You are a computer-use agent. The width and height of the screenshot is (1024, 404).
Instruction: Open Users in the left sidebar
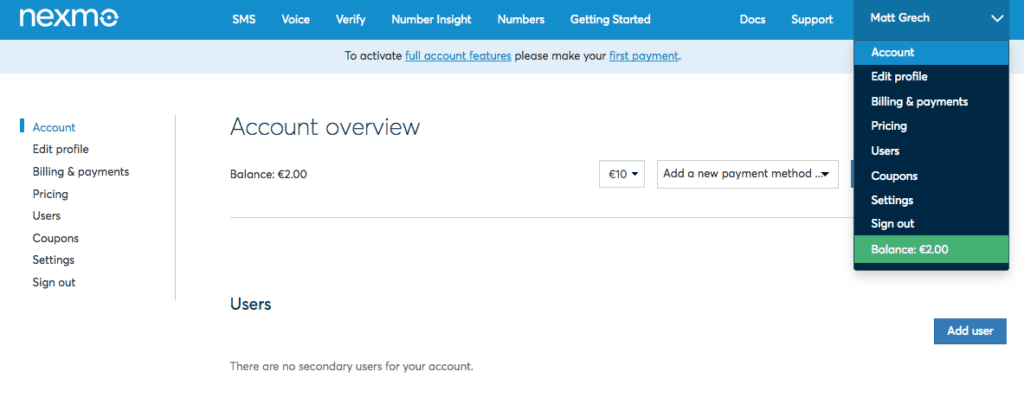[x=46, y=215]
